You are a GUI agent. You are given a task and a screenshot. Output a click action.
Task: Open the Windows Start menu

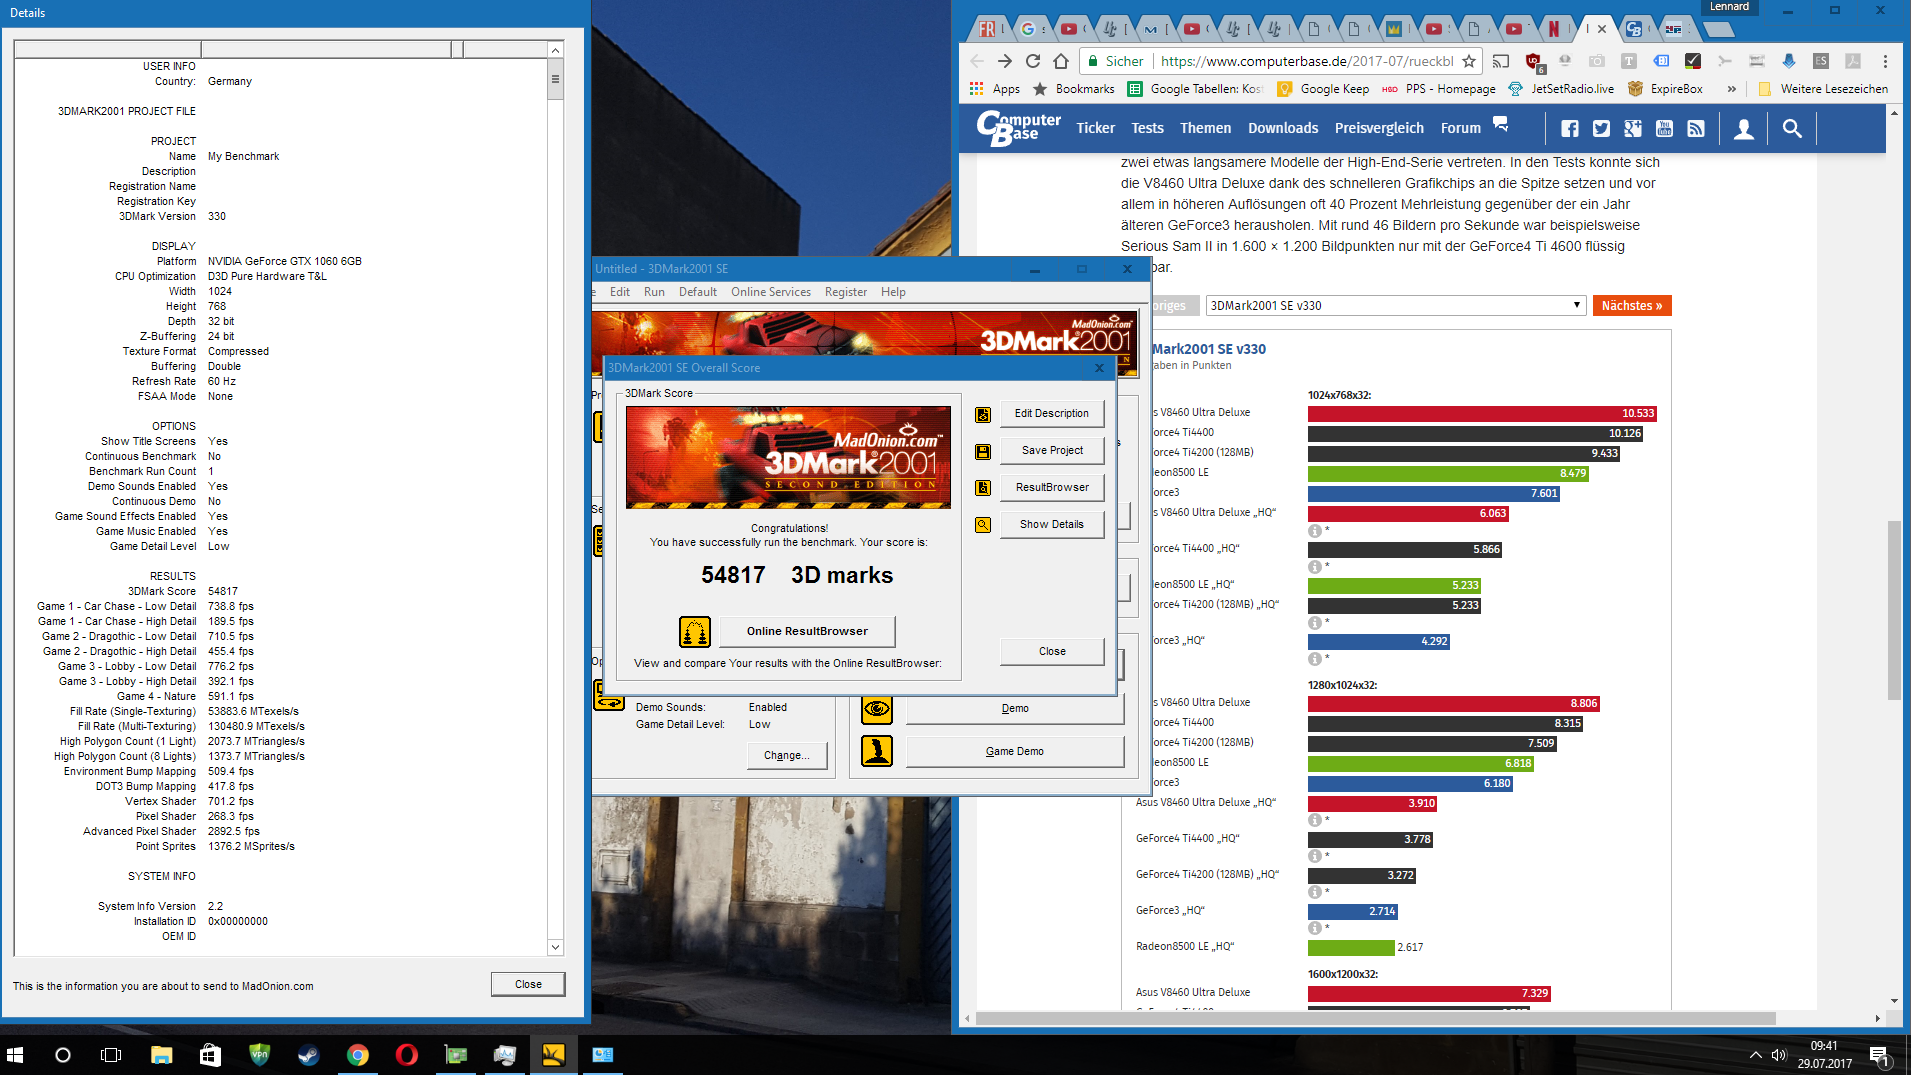15,1055
